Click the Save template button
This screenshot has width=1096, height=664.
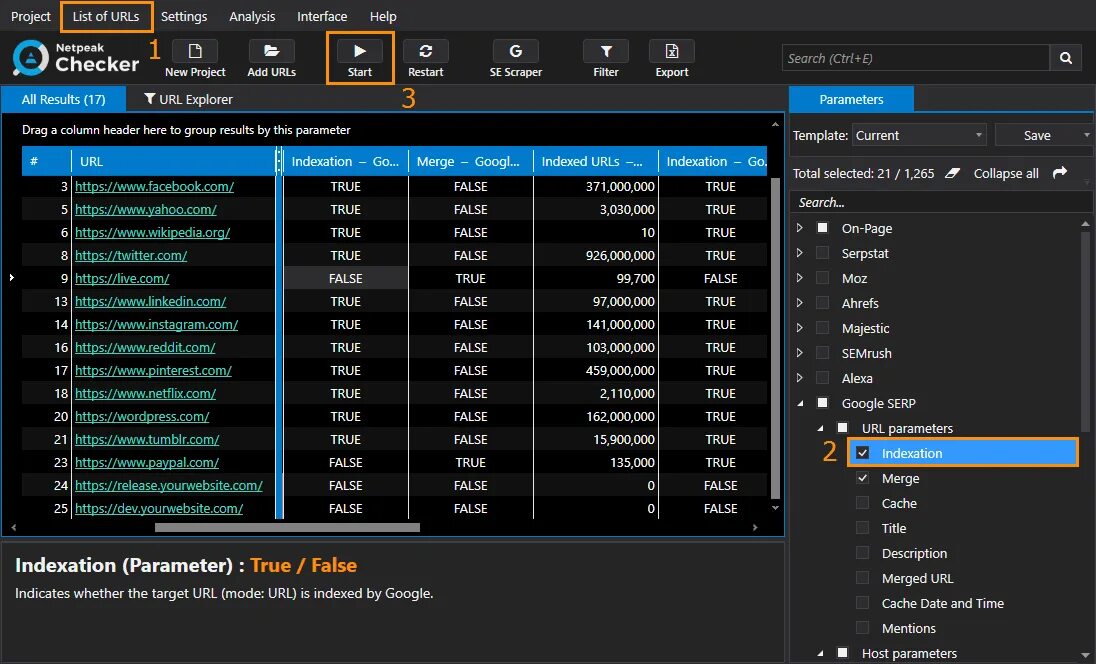[x=1037, y=135]
